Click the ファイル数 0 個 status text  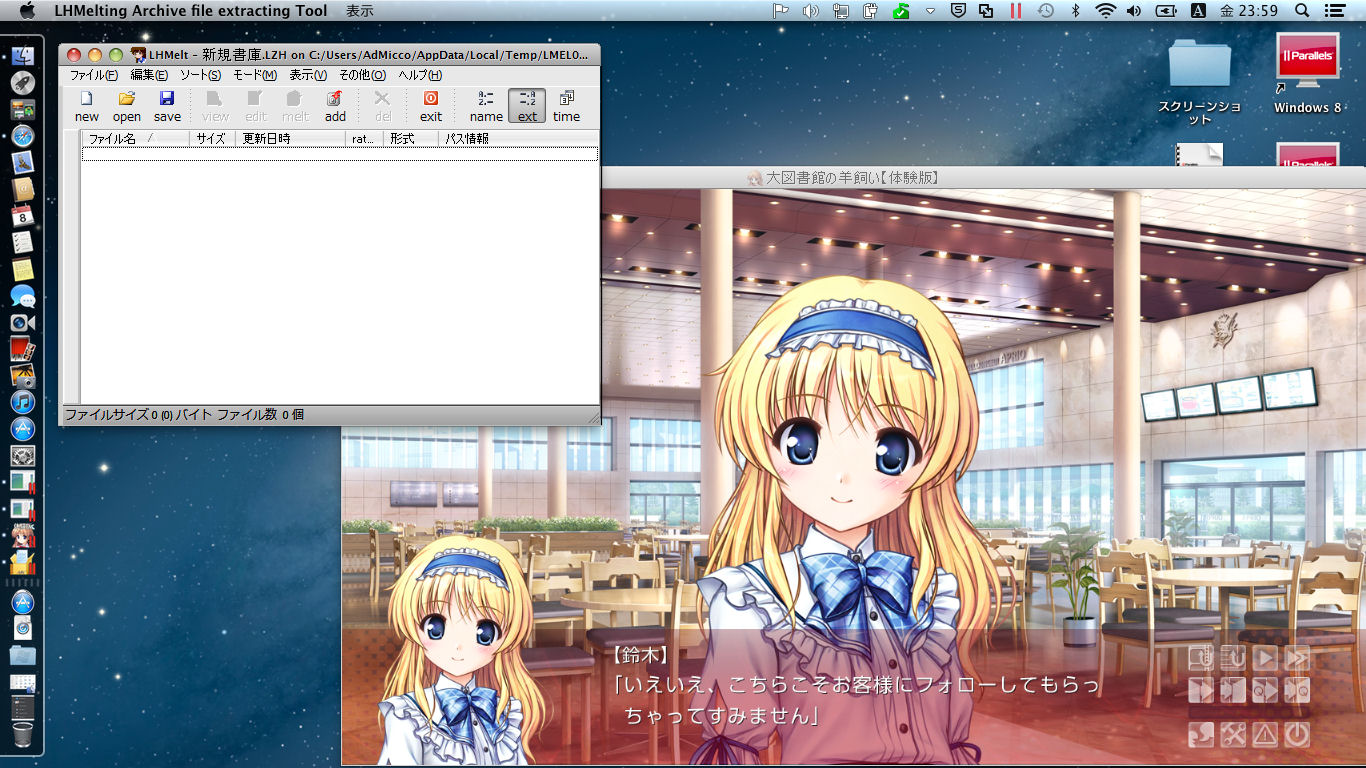(260, 414)
